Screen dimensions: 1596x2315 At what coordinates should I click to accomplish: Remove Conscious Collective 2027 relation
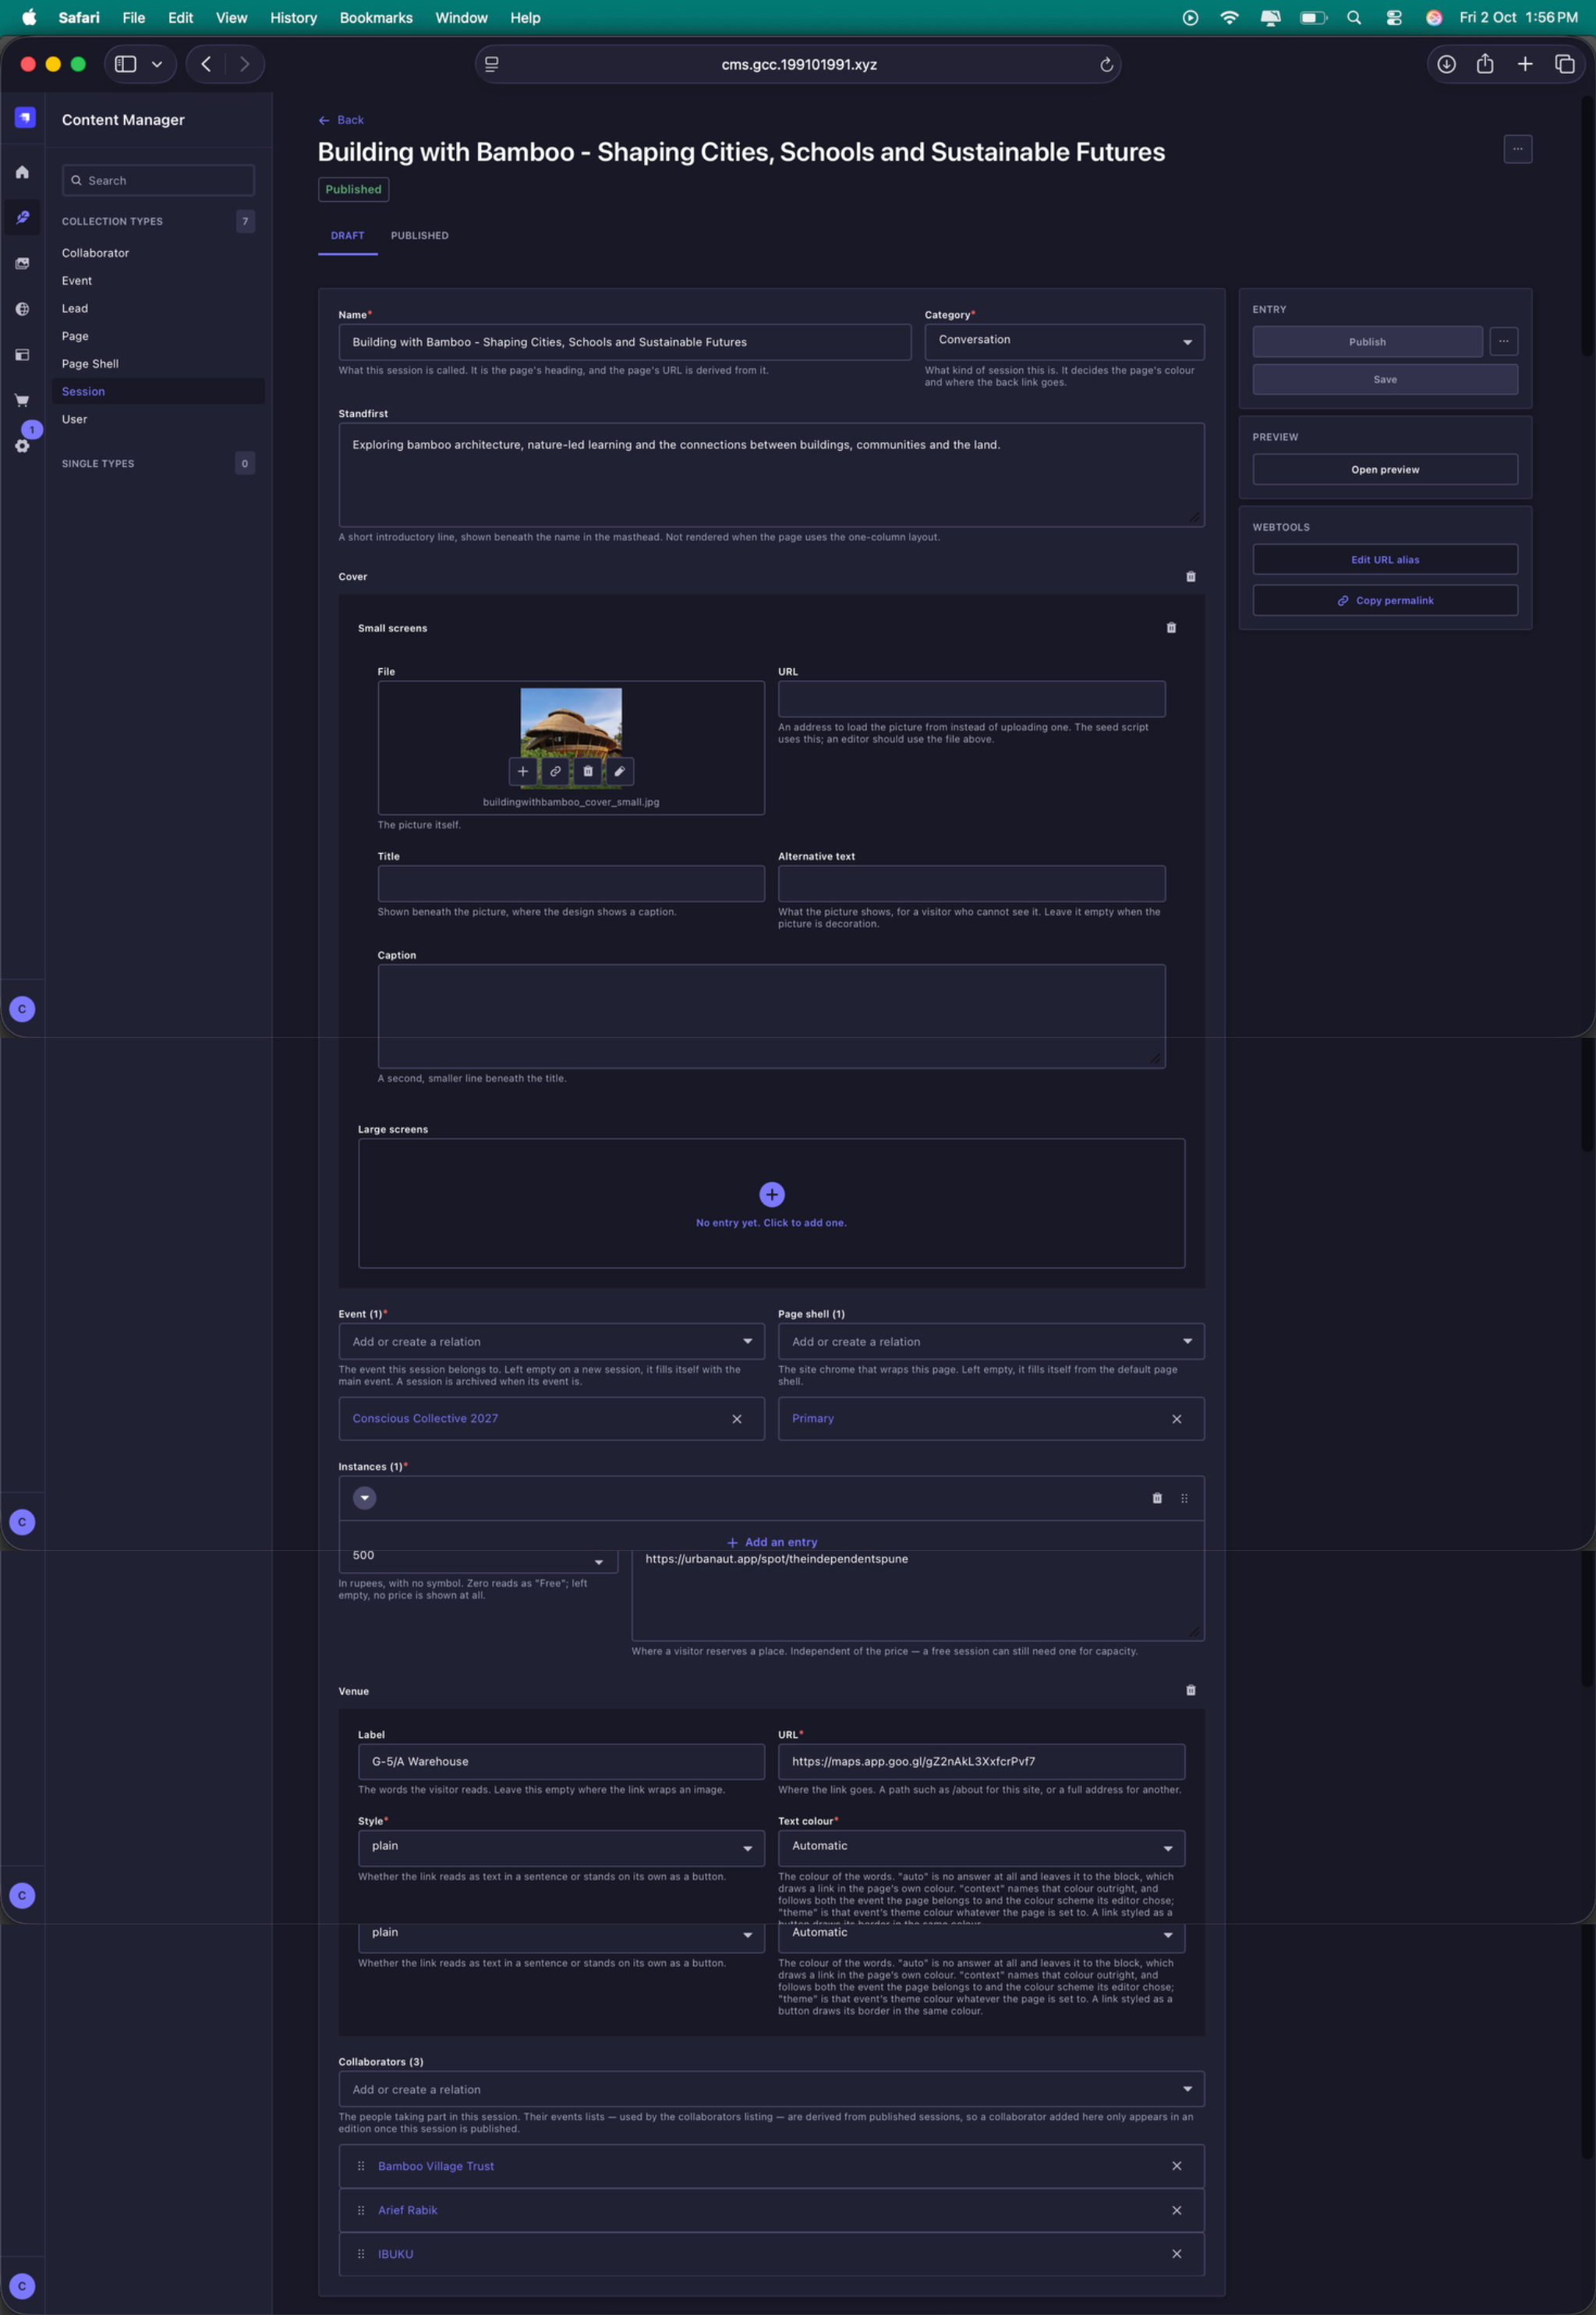pyautogui.click(x=737, y=1419)
